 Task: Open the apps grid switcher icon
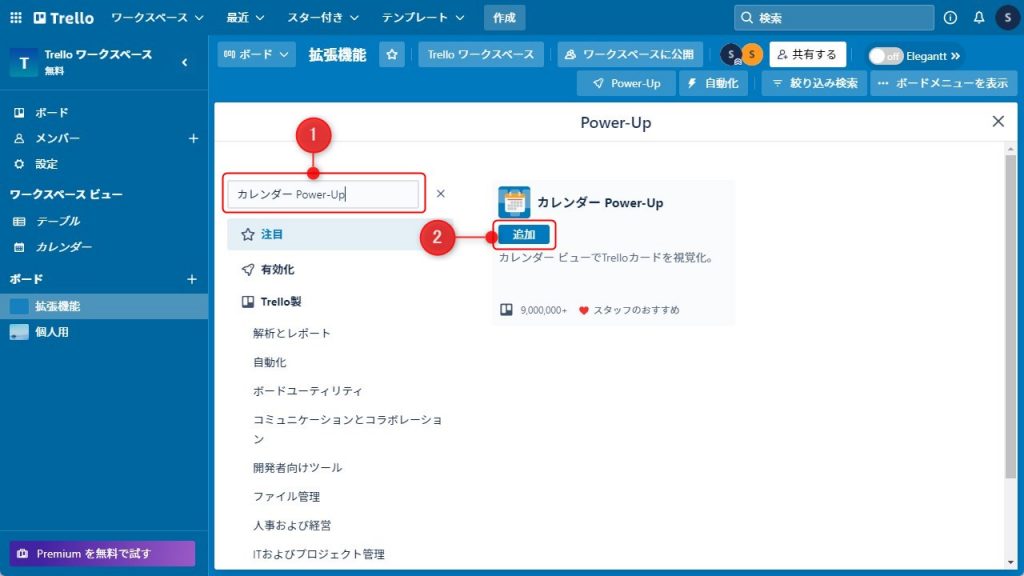[16, 18]
